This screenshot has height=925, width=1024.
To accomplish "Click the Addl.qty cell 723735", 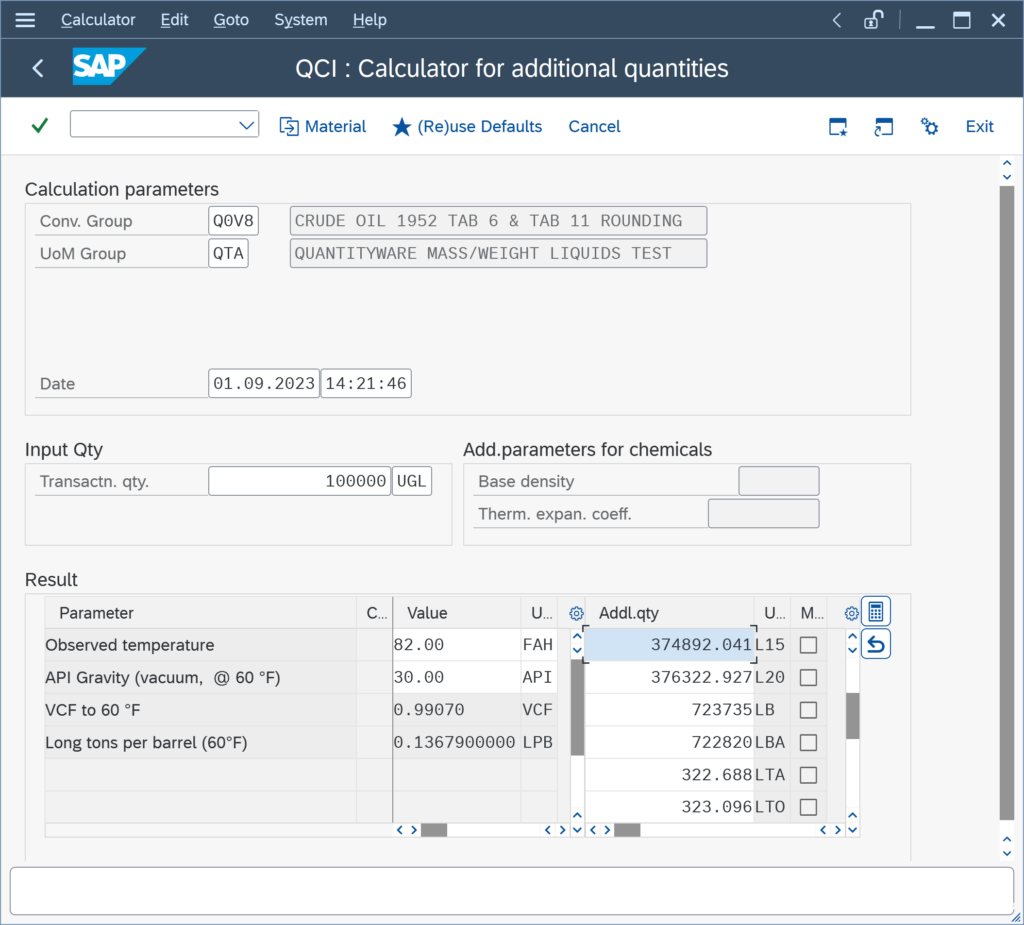I will 669,710.
